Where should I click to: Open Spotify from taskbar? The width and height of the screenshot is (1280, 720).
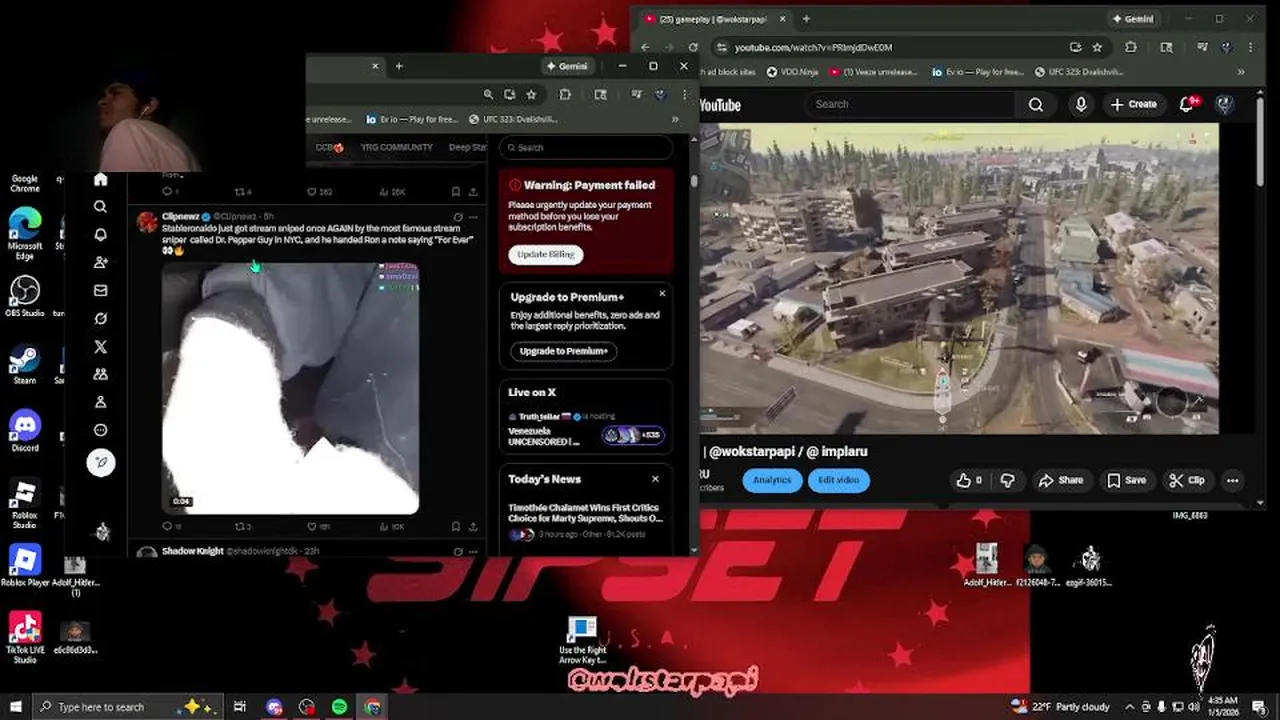[340, 707]
